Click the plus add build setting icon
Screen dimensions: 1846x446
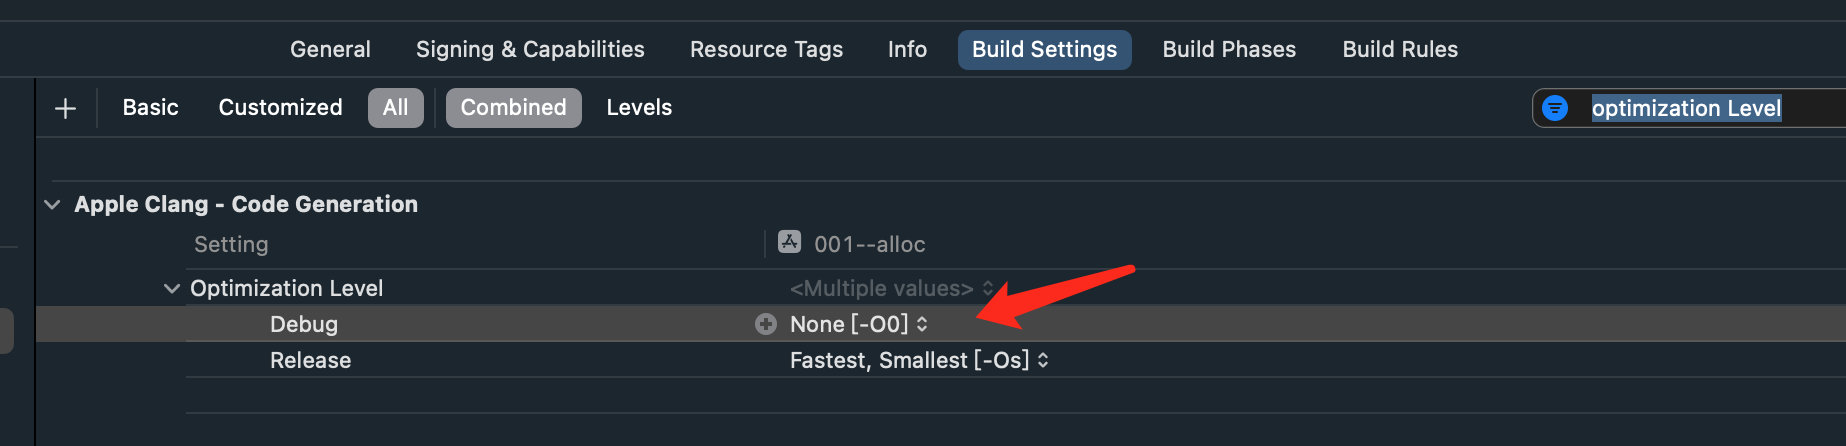pyautogui.click(x=66, y=108)
